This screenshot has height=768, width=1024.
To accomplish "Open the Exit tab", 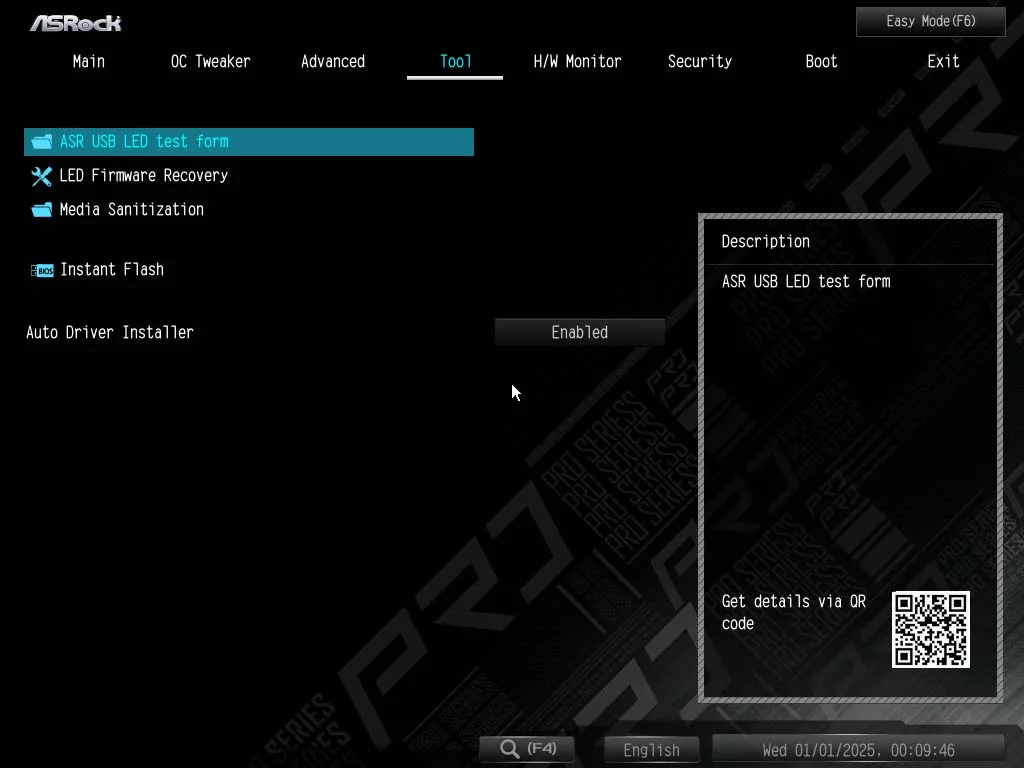I will [x=943, y=61].
